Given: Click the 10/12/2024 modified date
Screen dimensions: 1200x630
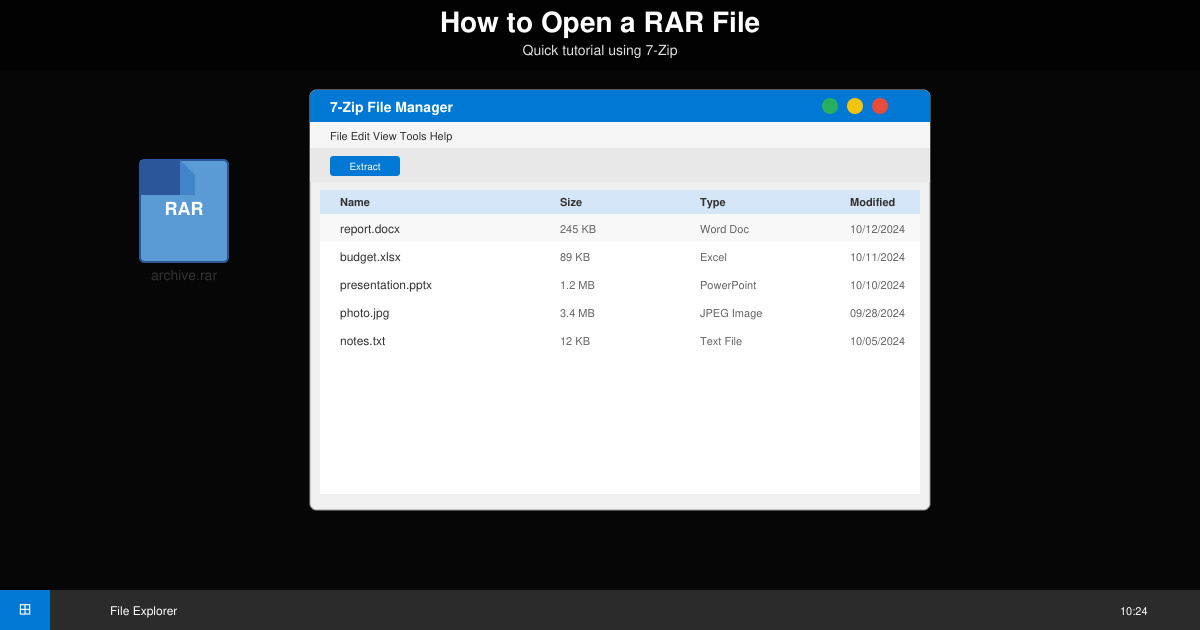Looking at the screenshot, I should 877,229.
